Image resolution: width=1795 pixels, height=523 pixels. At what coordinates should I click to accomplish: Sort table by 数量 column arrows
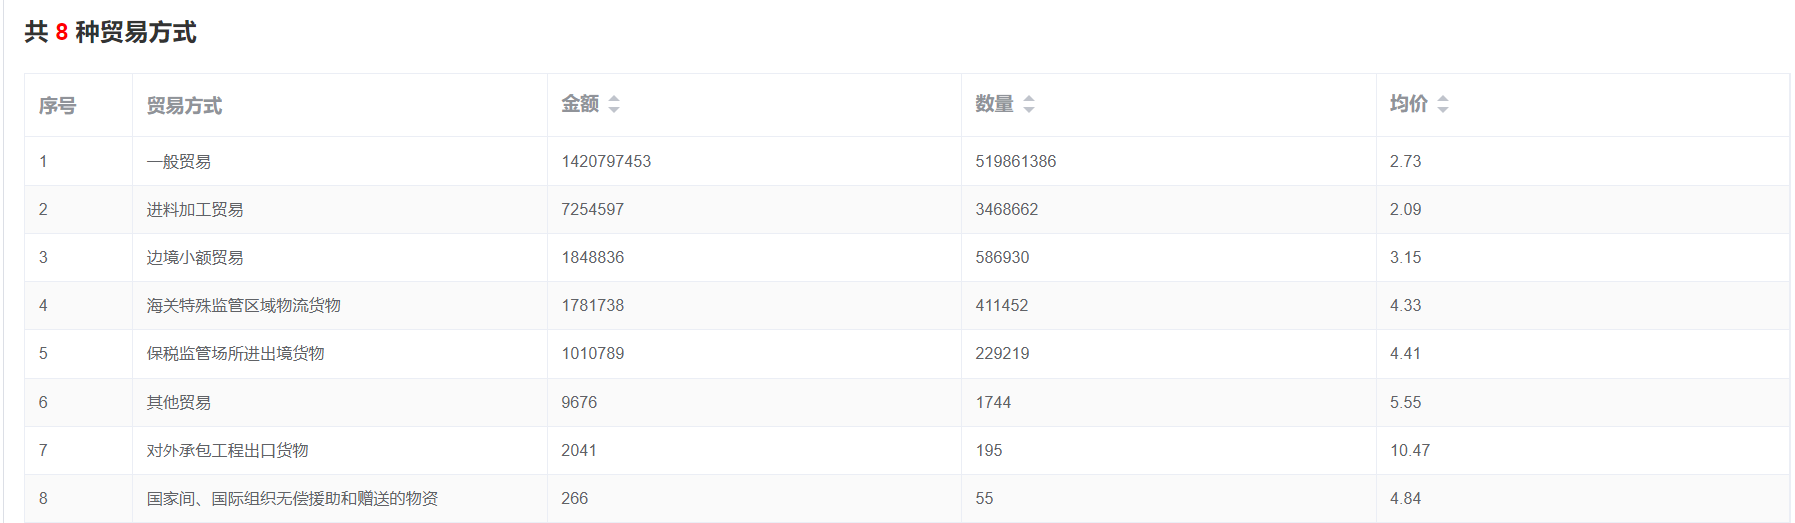[1029, 104]
